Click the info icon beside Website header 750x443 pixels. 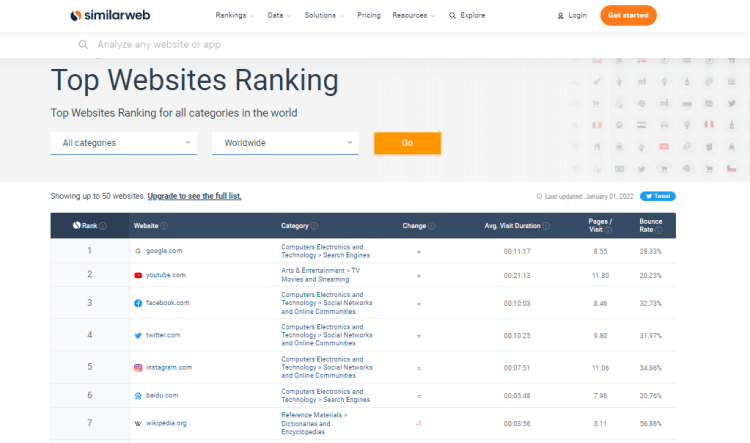tap(164, 226)
